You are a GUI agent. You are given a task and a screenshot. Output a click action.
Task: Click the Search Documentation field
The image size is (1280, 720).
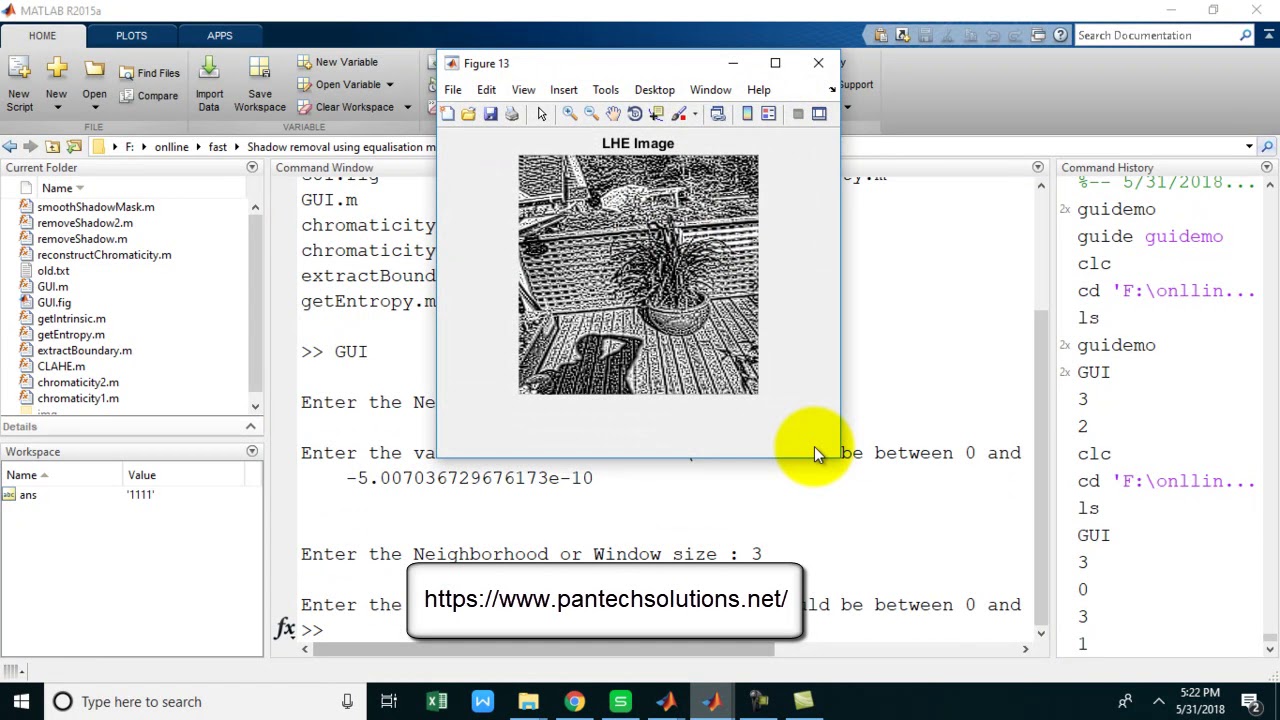[1156, 35]
